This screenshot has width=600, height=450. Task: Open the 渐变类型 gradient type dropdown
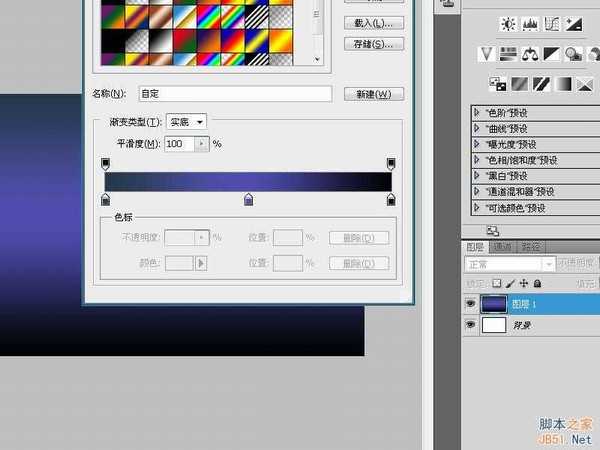pos(186,121)
